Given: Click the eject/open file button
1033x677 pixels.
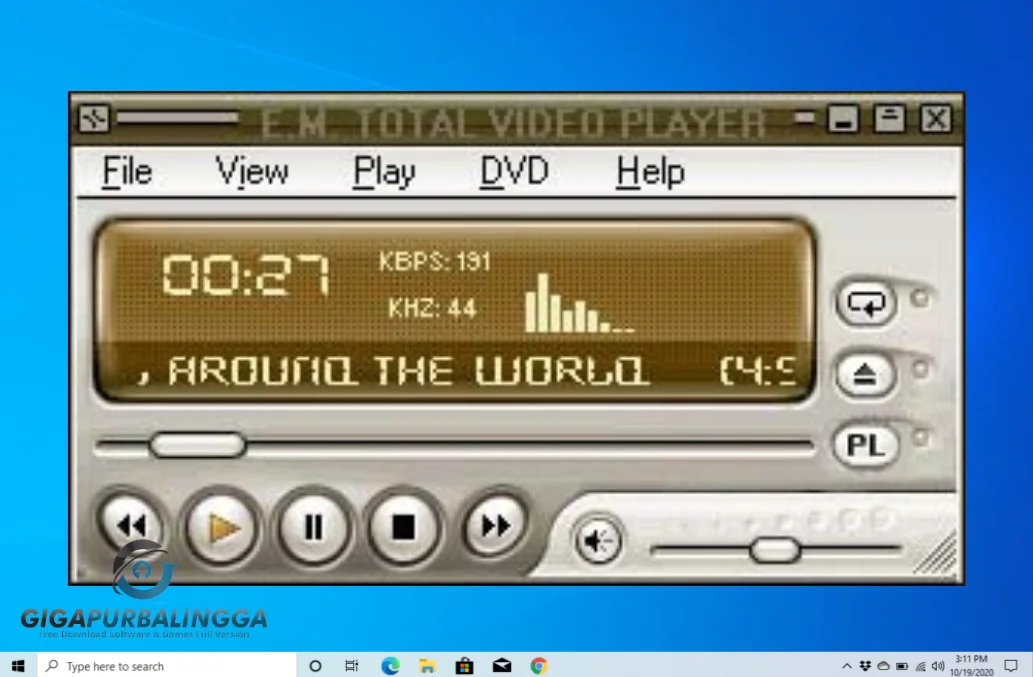Looking at the screenshot, I should click(866, 375).
